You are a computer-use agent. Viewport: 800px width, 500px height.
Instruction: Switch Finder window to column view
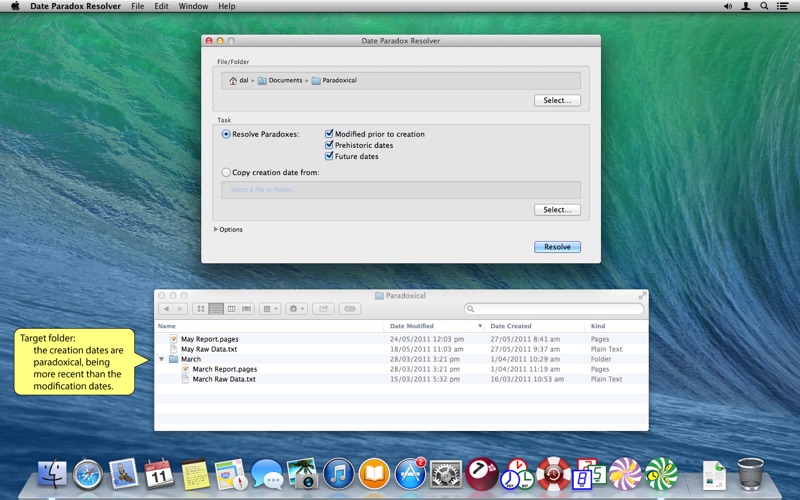click(231, 309)
